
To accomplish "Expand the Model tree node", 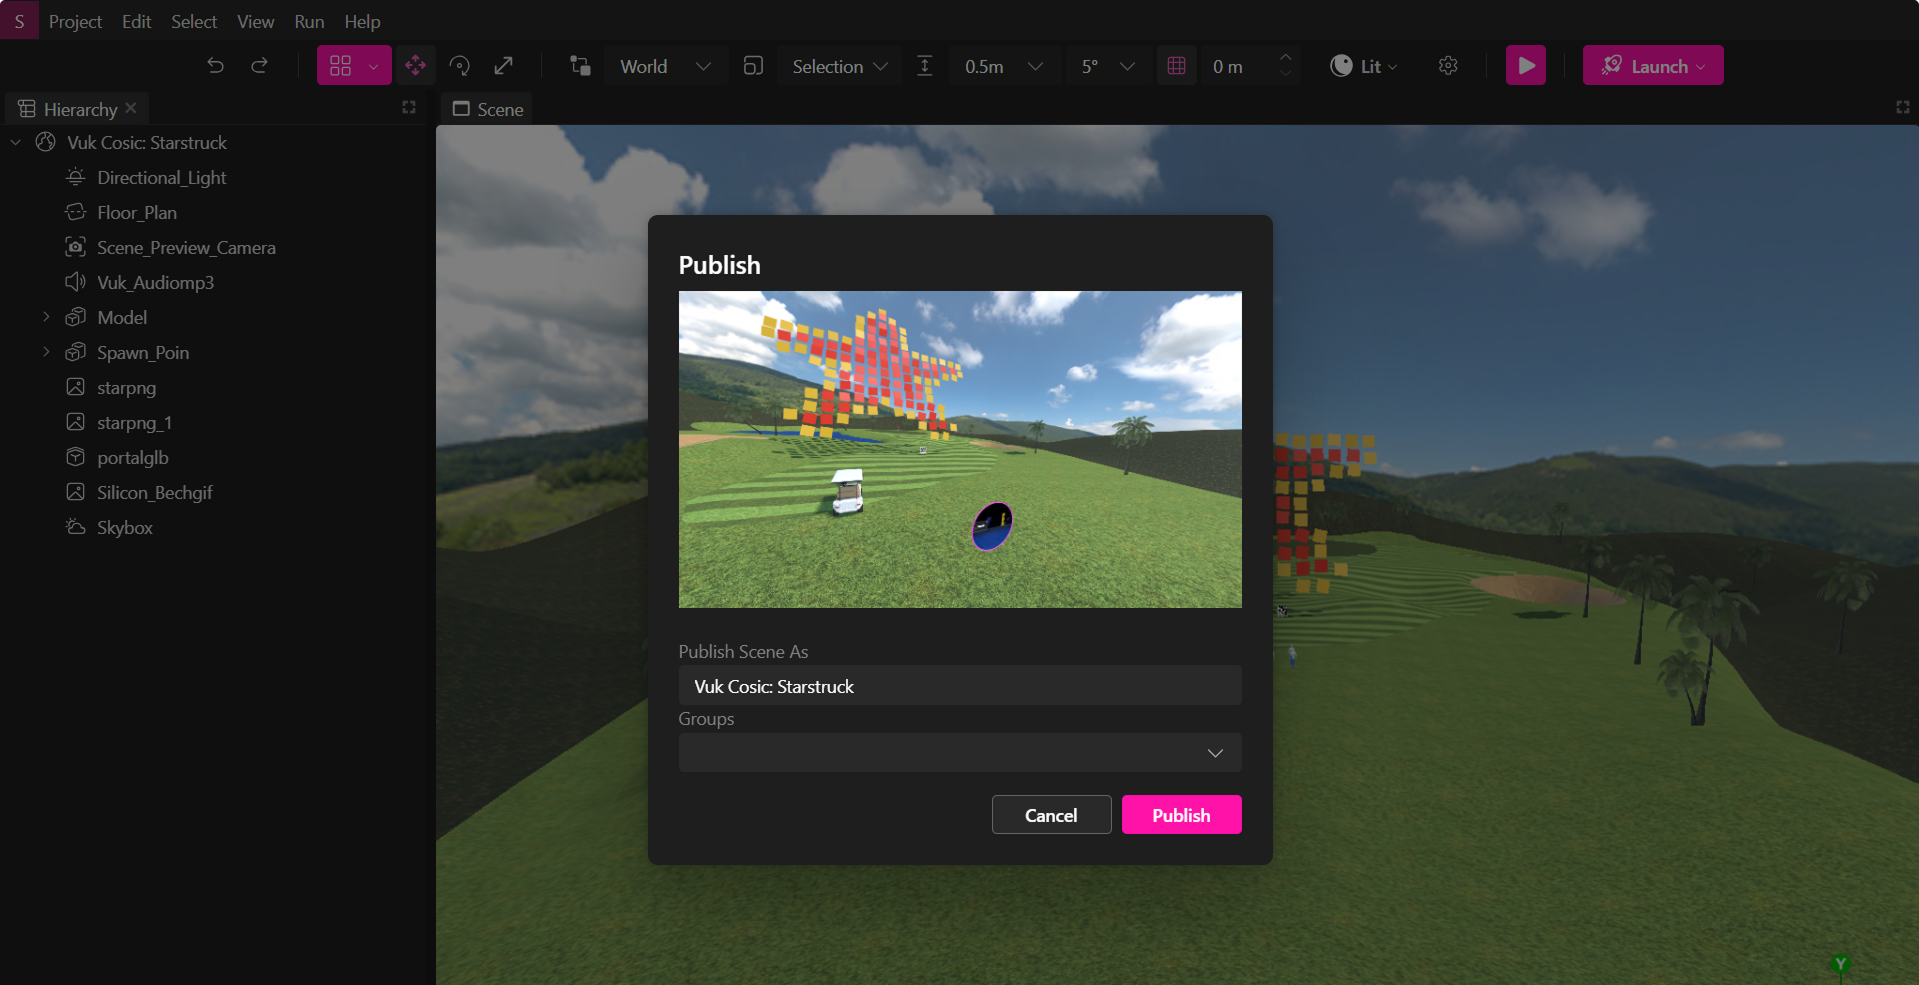I will click(x=46, y=317).
